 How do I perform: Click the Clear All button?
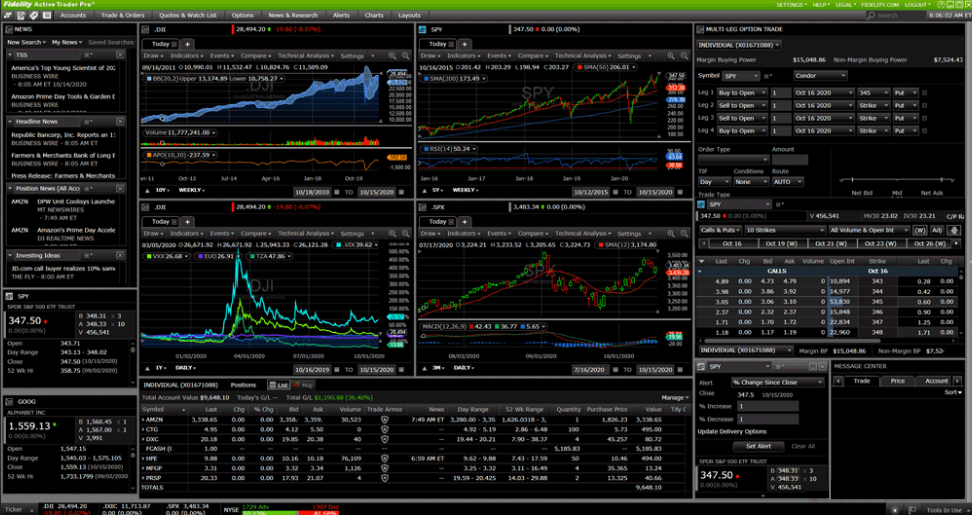pos(803,446)
